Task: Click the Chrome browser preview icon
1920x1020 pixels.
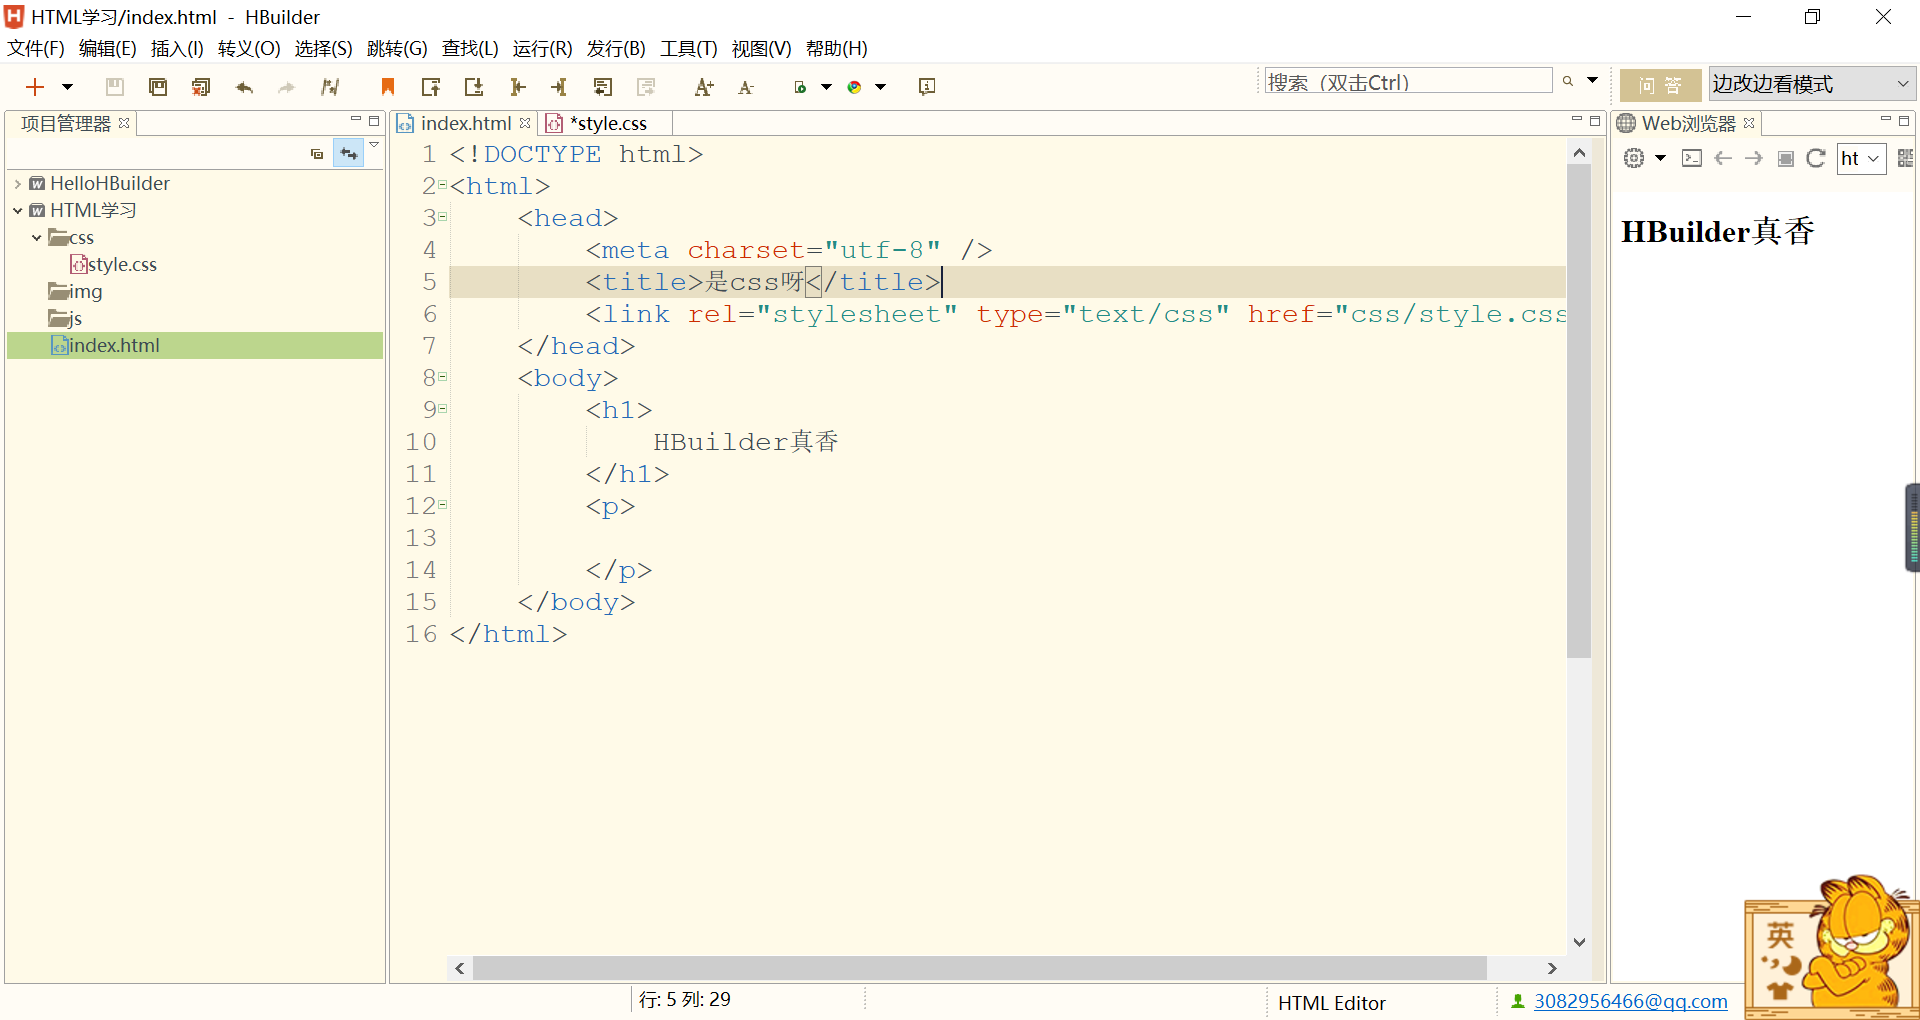Action: point(854,87)
